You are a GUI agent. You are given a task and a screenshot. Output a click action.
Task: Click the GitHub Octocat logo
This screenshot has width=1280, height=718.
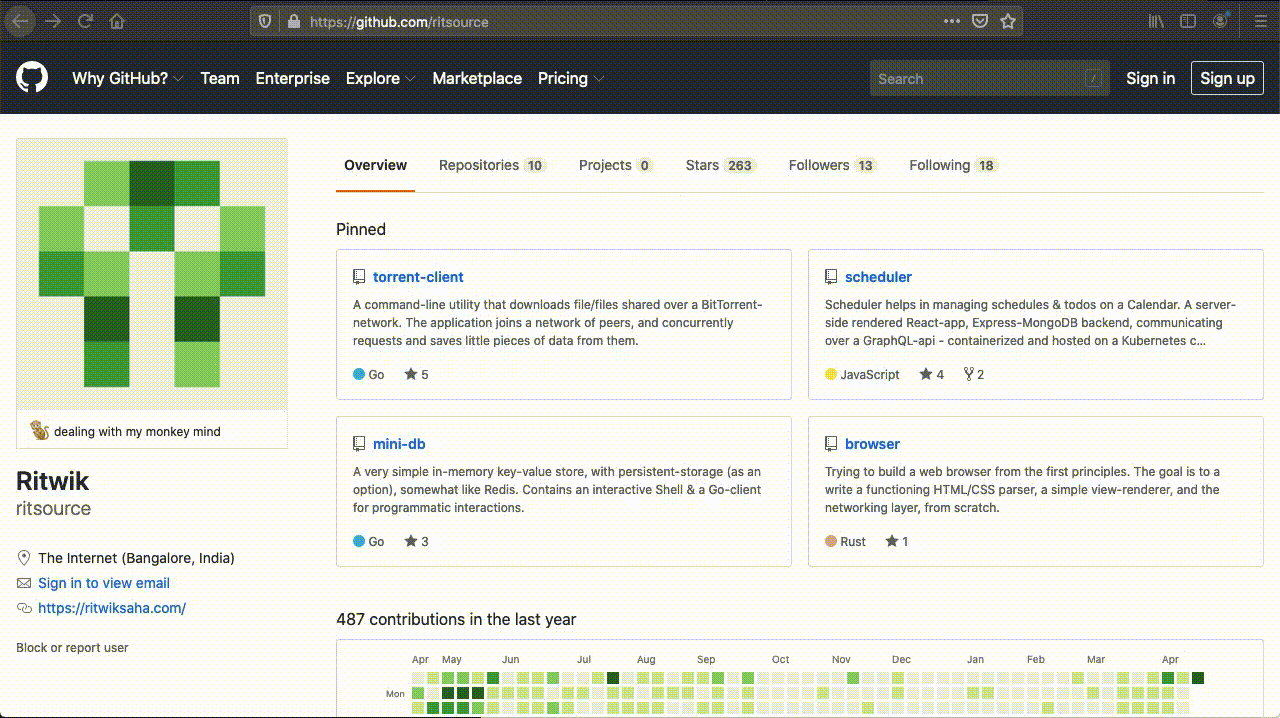click(32, 78)
